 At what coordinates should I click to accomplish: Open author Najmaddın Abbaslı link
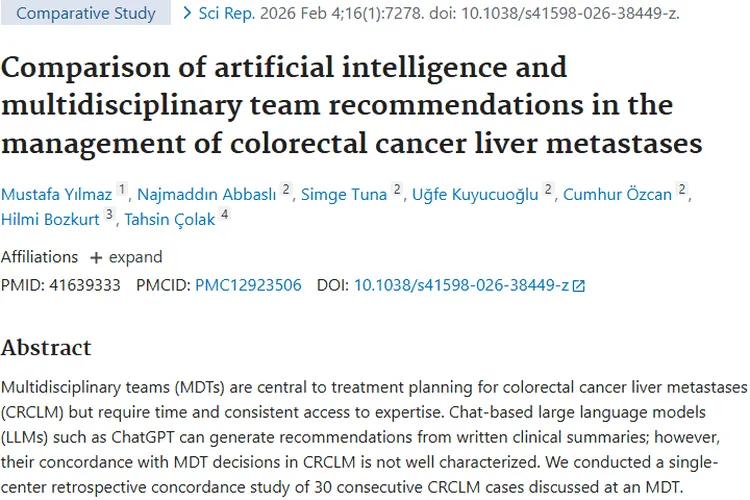pyautogui.click(x=206, y=194)
